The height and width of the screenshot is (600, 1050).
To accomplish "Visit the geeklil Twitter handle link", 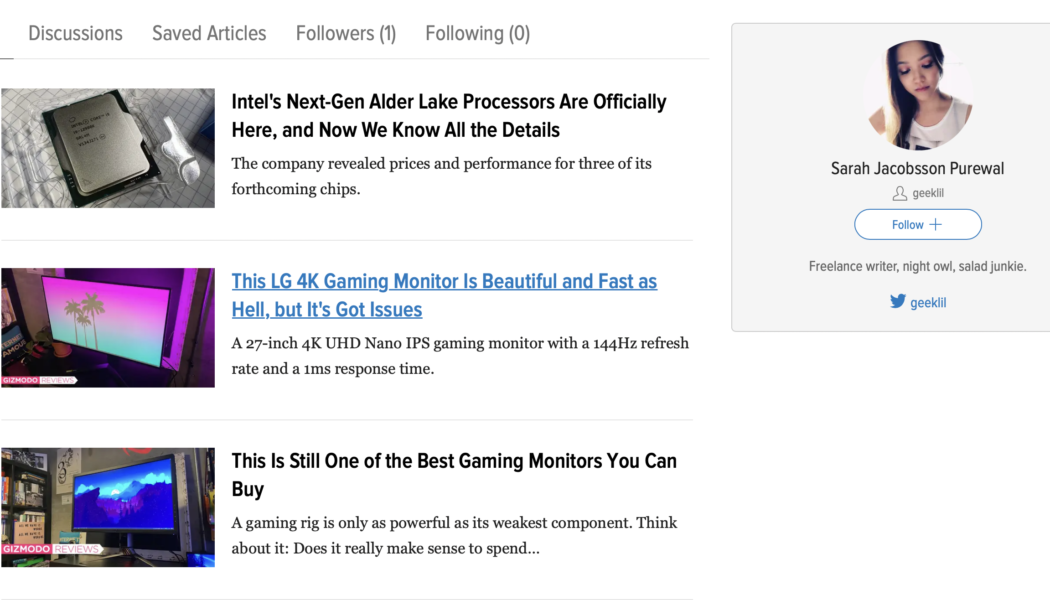I will pyautogui.click(x=928, y=302).
